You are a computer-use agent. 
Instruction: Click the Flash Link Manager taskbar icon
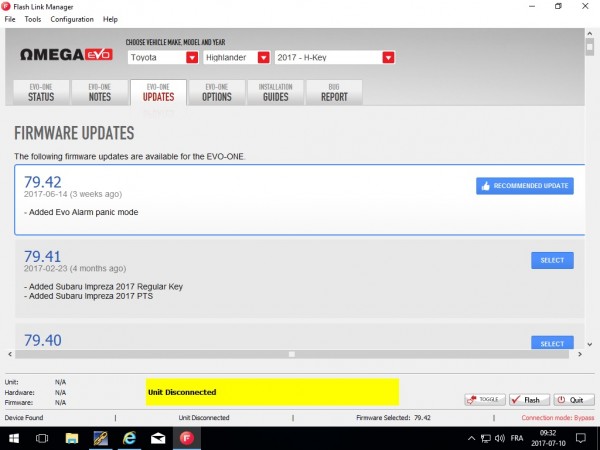(x=185, y=438)
